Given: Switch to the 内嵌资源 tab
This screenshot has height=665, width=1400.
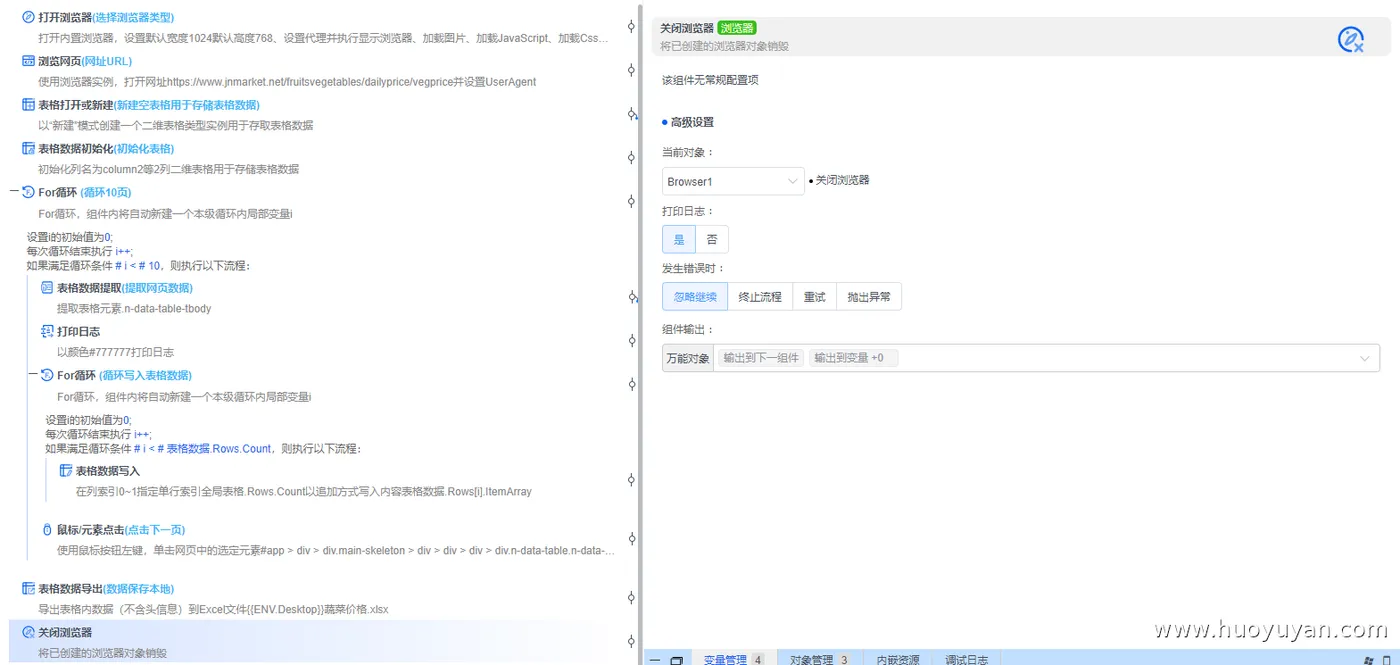Looking at the screenshot, I should pyautogui.click(x=898, y=659).
